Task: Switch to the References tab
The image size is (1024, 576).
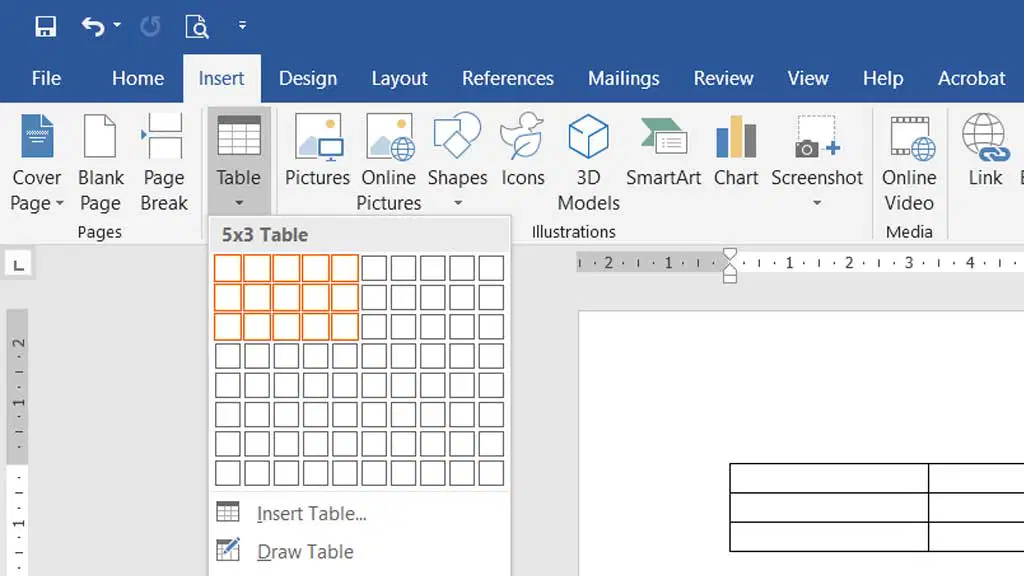Action: click(507, 78)
